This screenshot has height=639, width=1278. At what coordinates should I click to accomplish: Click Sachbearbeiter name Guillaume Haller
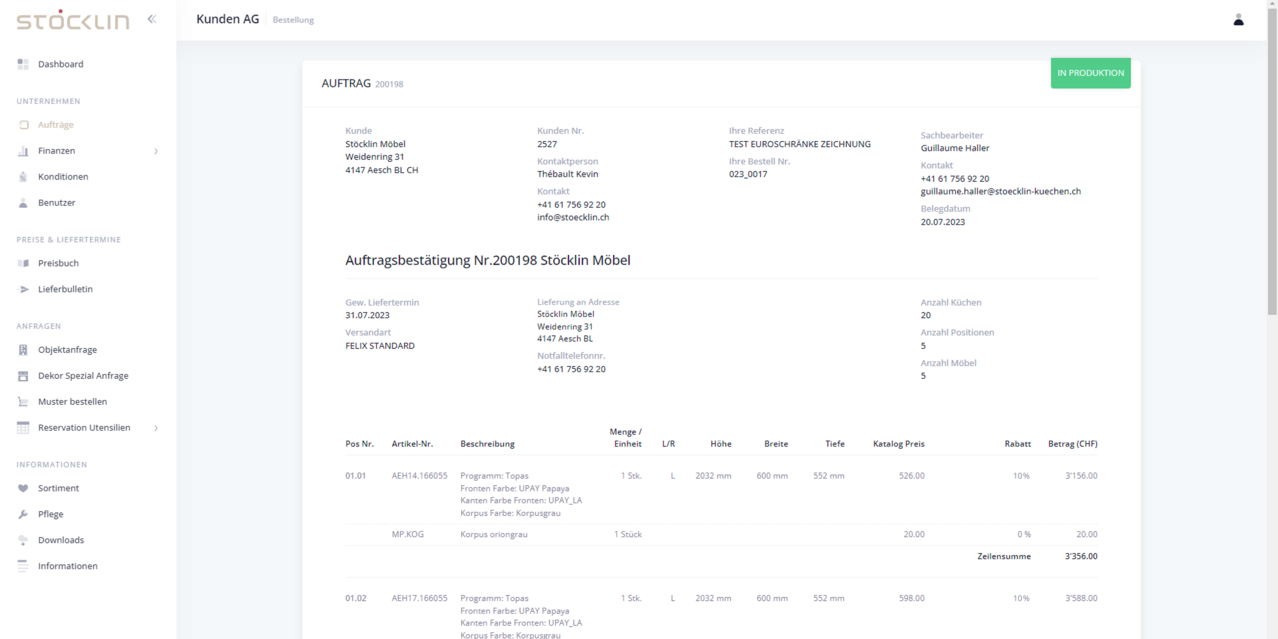pyautogui.click(x=955, y=148)
